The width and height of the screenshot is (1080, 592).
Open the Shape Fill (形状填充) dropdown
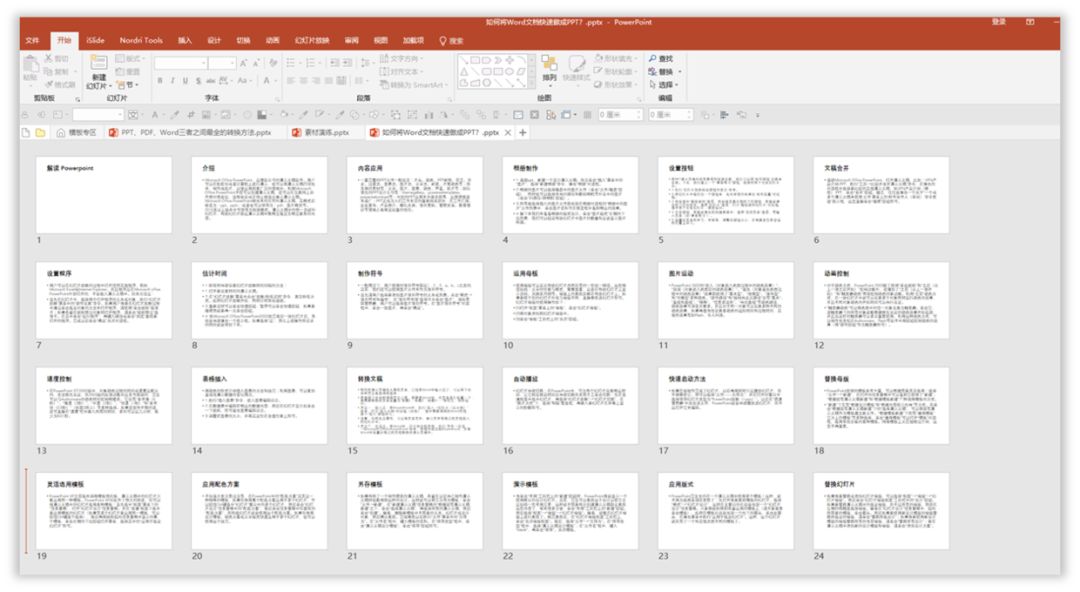click(x=615, y=59)
